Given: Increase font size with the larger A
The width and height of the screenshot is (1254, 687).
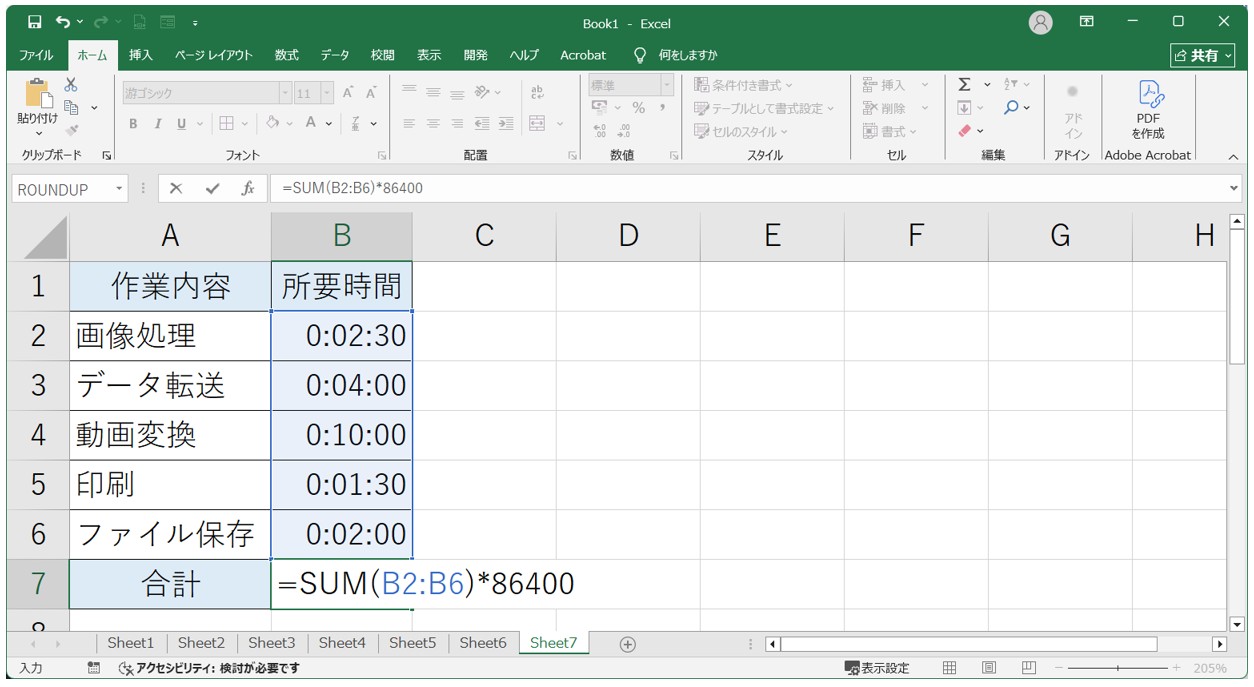Looking at the screenshot, I should click(x=348, y=93).
